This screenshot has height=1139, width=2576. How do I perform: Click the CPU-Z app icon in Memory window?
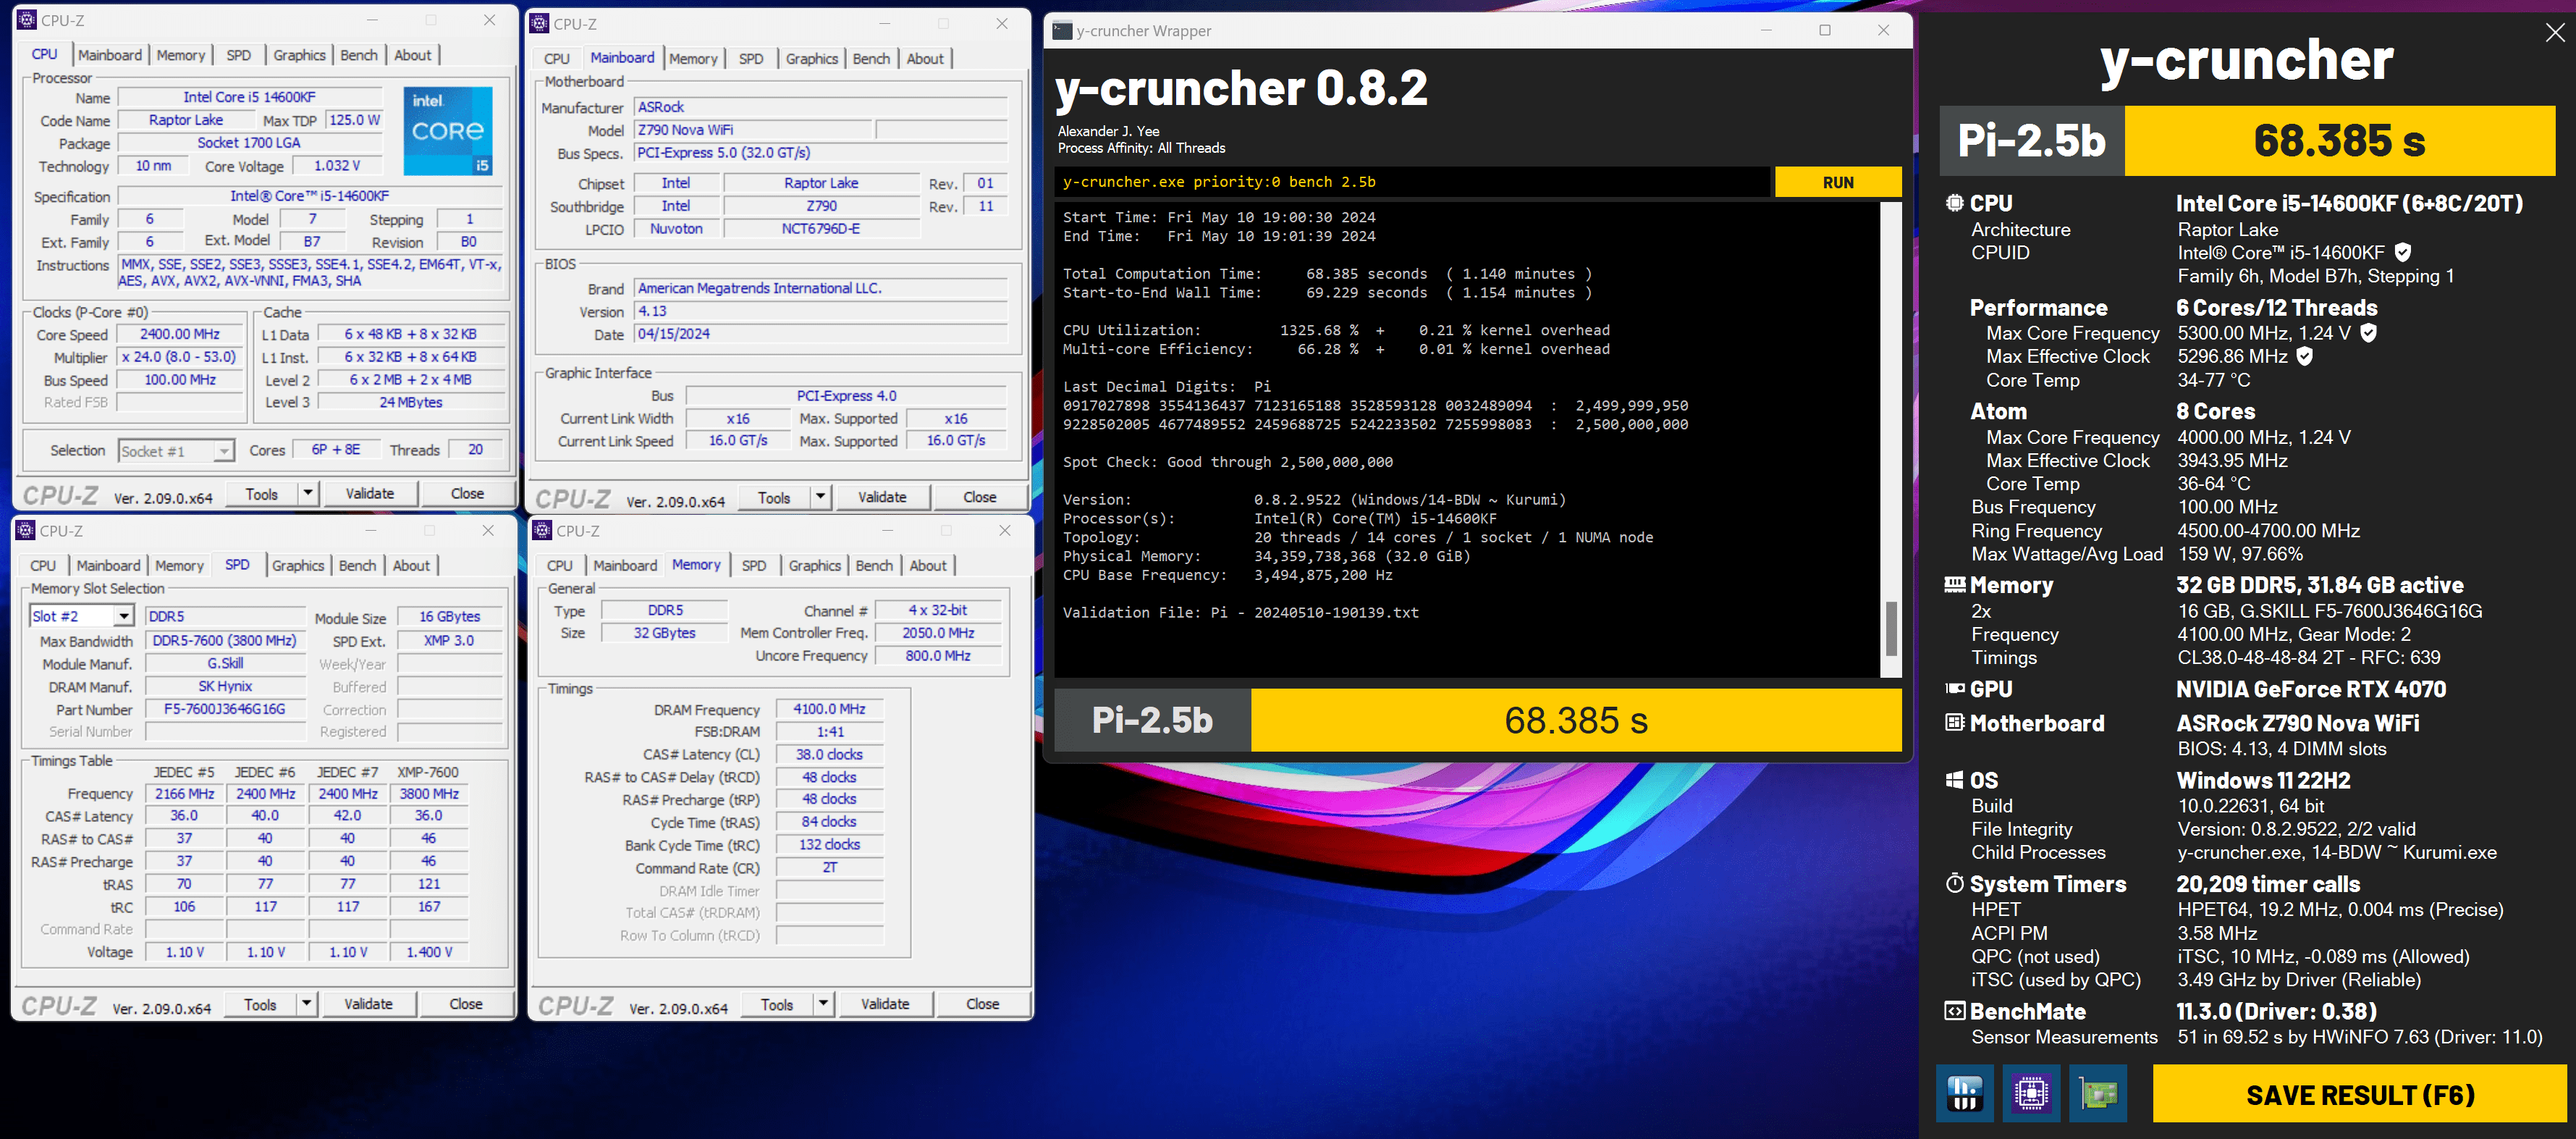(543, 531)
